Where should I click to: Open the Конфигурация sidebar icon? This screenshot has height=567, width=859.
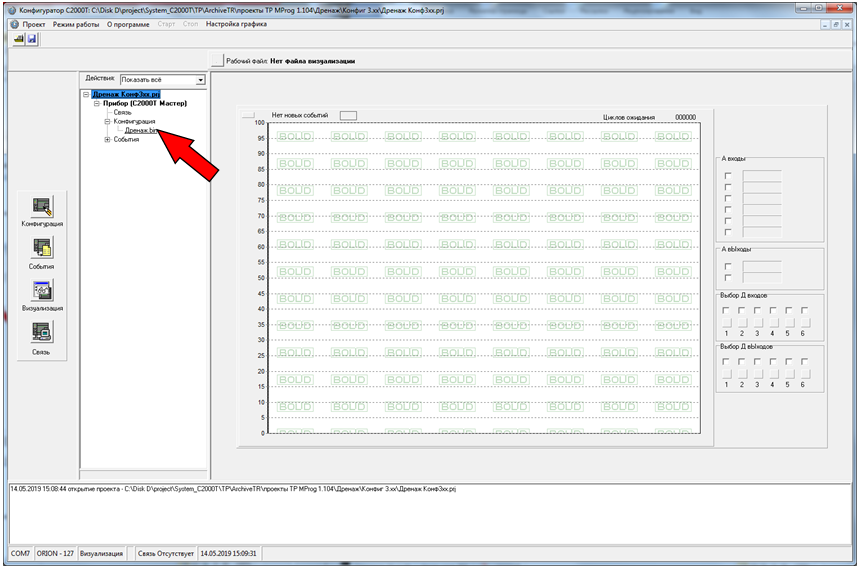click(42, 207)
